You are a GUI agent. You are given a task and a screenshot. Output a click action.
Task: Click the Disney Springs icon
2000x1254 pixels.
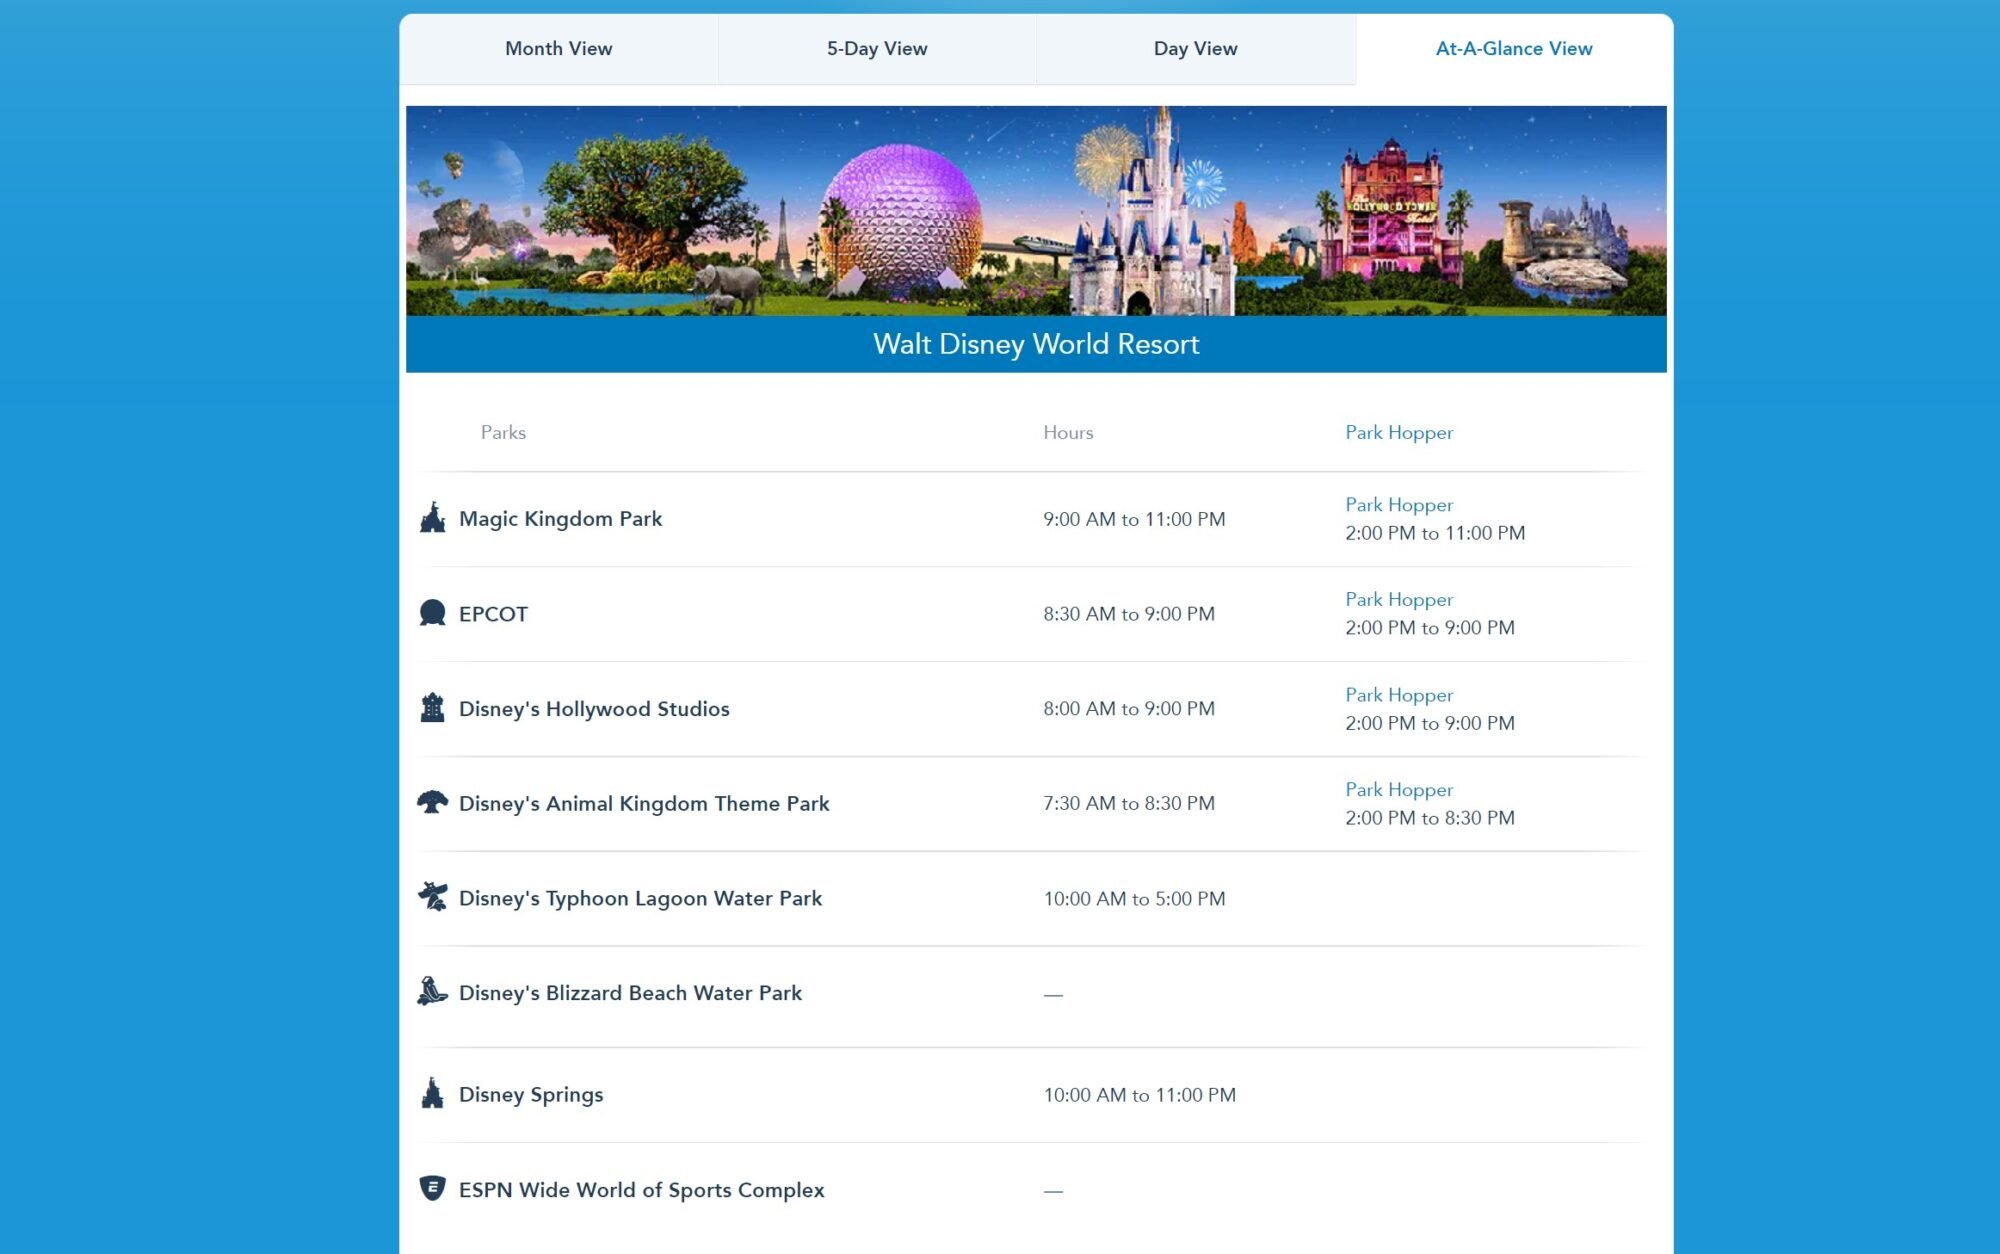(432, 1093)
